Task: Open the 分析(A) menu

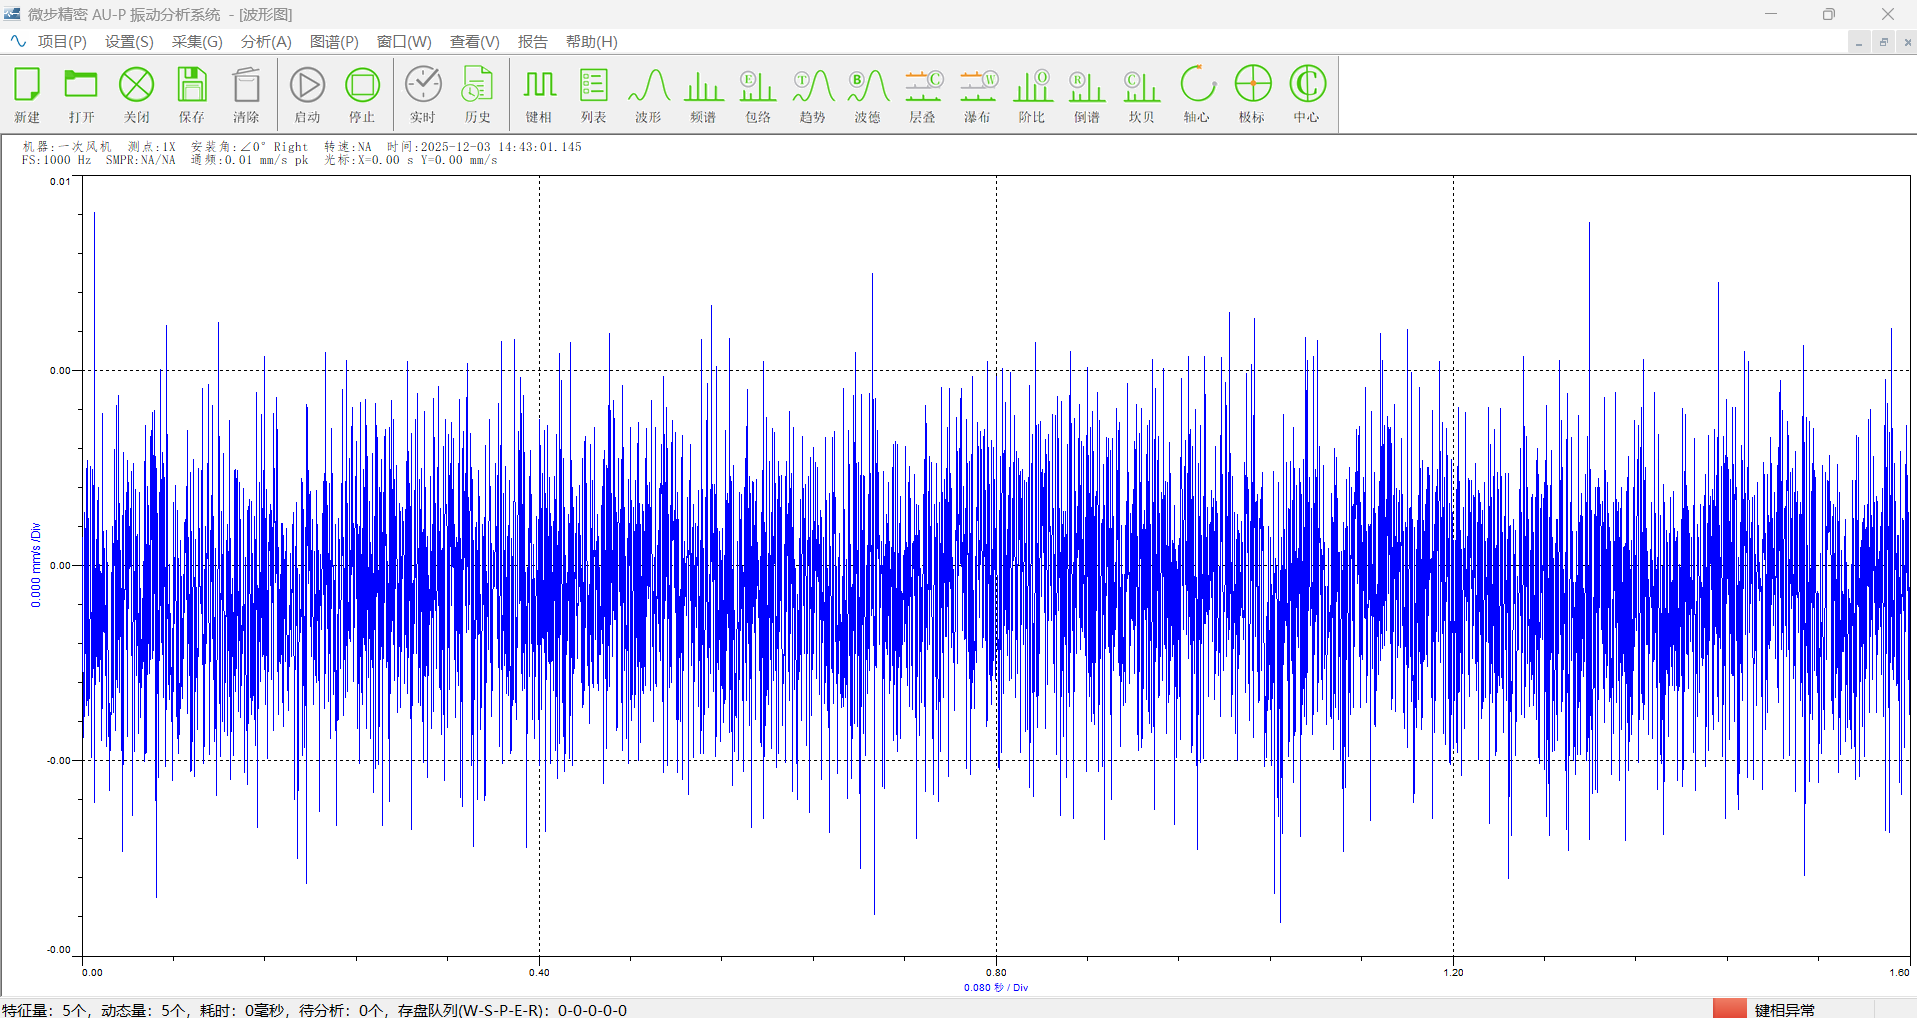Action: click(266, 41)
